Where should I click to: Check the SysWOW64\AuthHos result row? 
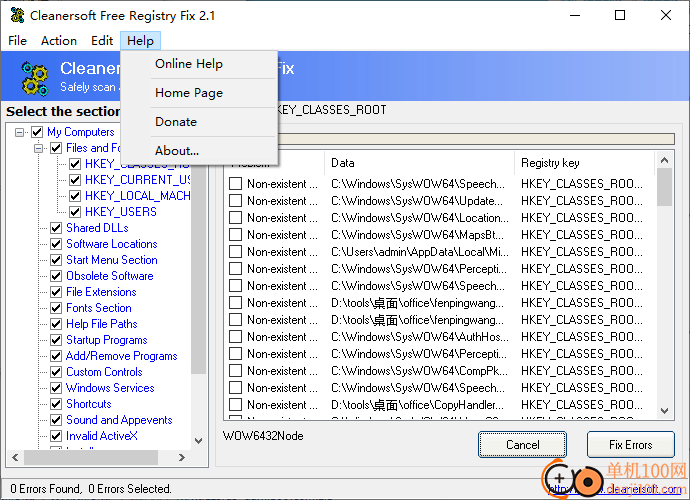pos(235,337)
